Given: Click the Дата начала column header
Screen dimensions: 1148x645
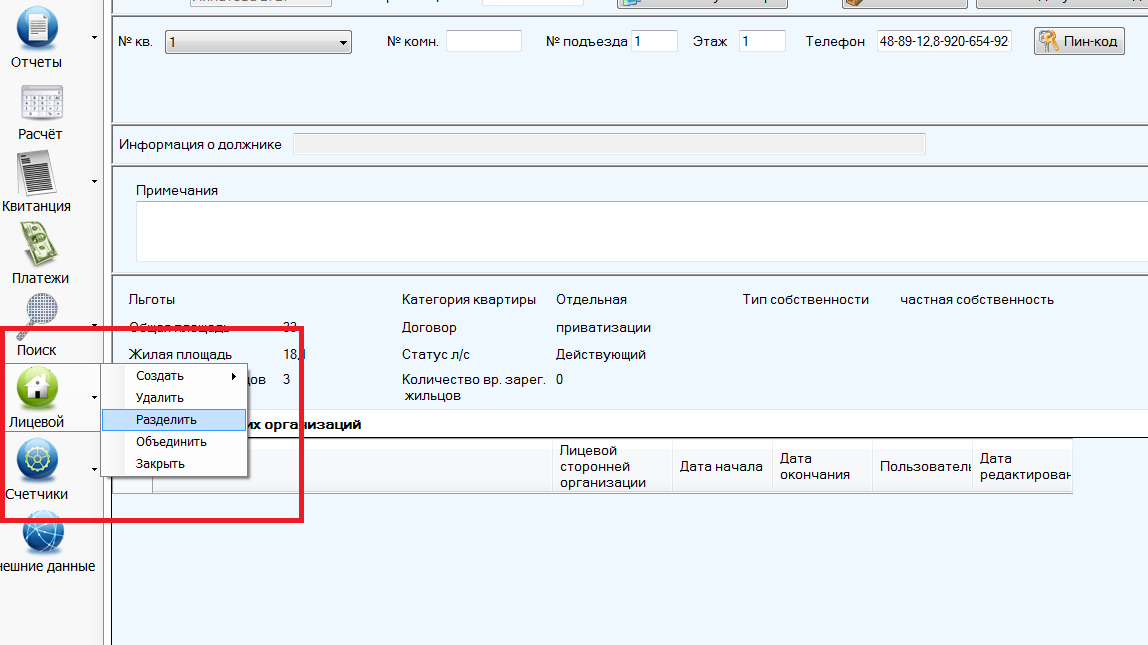Looking at the screenshot, I should 721,466.
